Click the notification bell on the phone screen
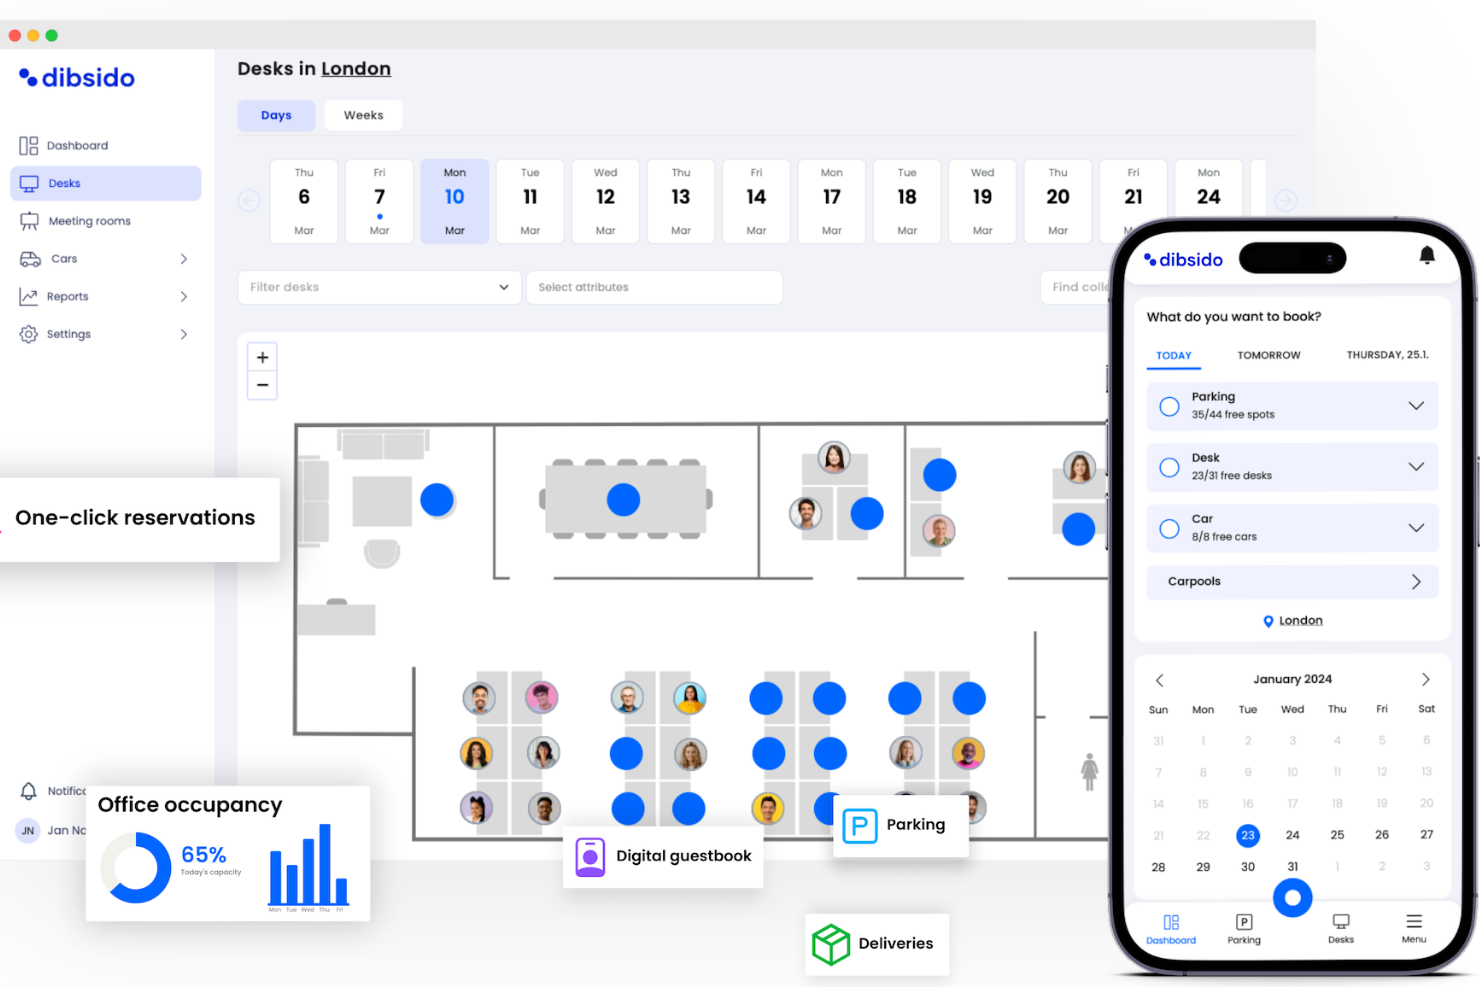 [x=1428, y=257]
